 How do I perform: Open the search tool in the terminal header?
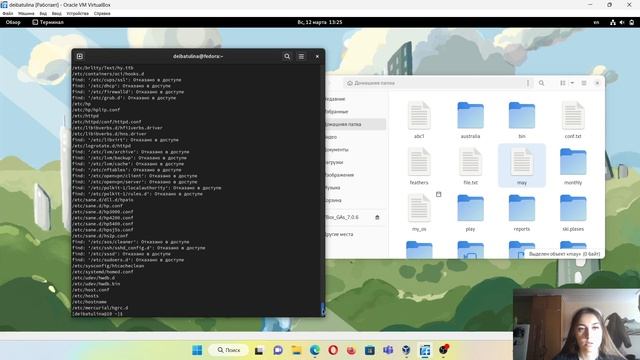[287, 56]
